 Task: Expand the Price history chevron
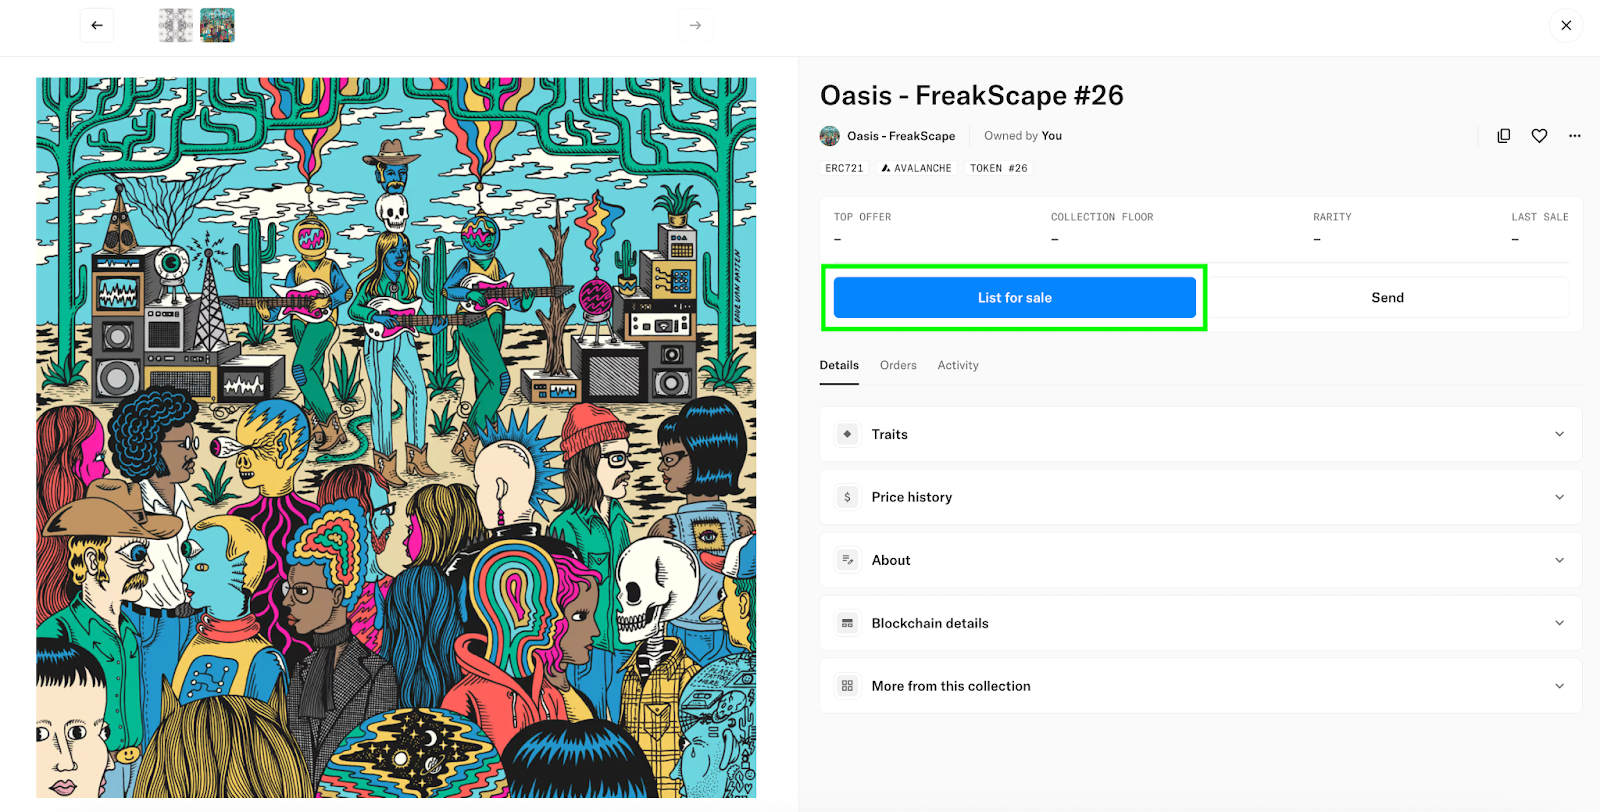click(x=1559, y=497)
